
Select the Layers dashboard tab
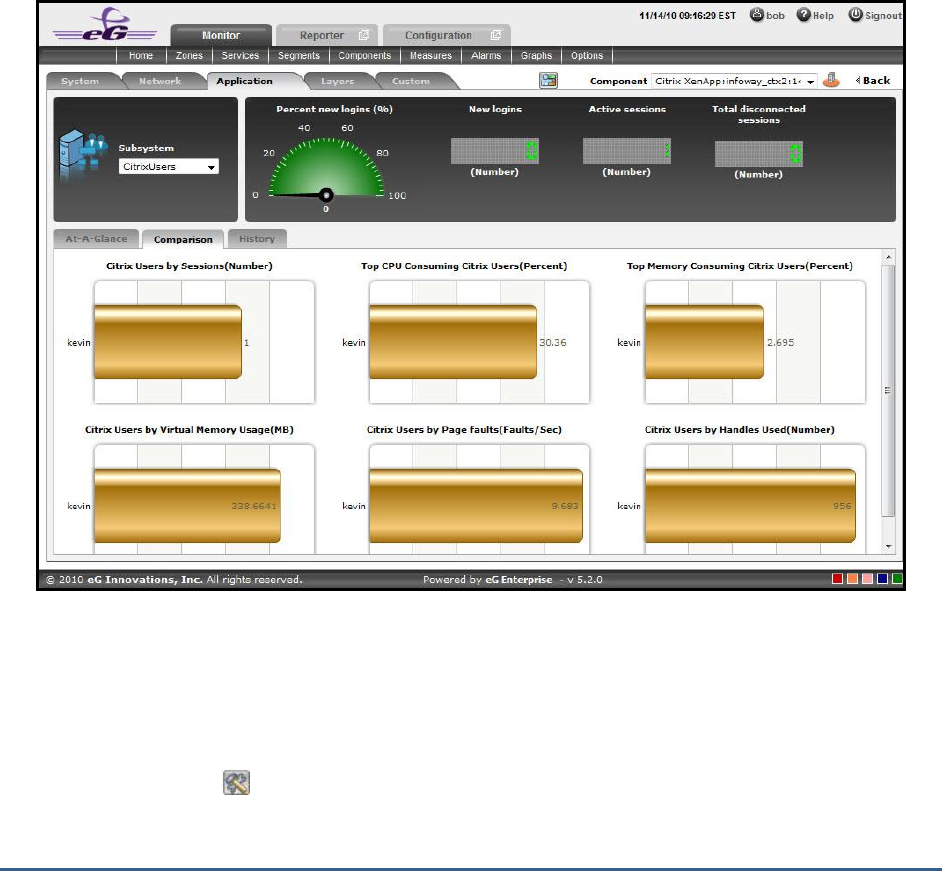tap(338, 81)
